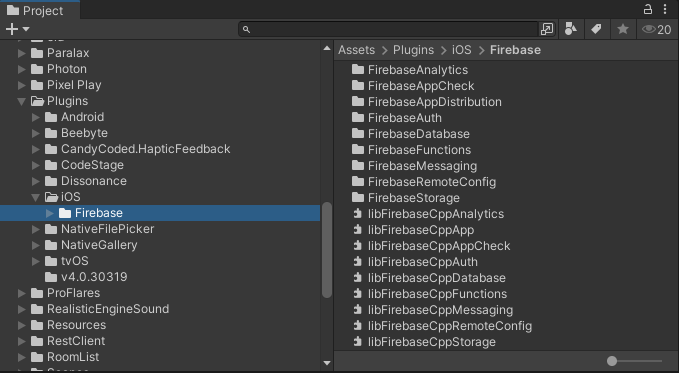Go to Assets in breadcrumb path
The width and height of the screenshot is (679, 373).
356,50
